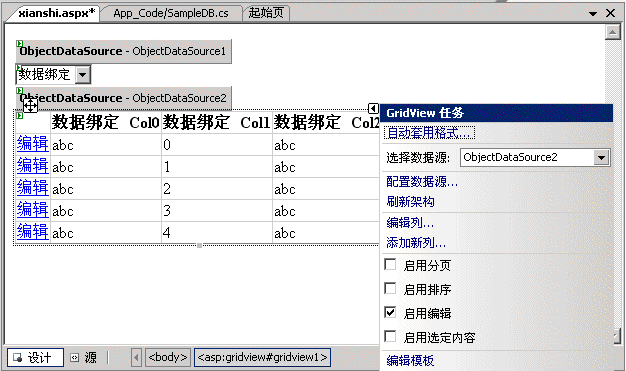Click 编辑 link in row with 2
The height and width of the screenshot is (371, 626).
pos(32,188)
